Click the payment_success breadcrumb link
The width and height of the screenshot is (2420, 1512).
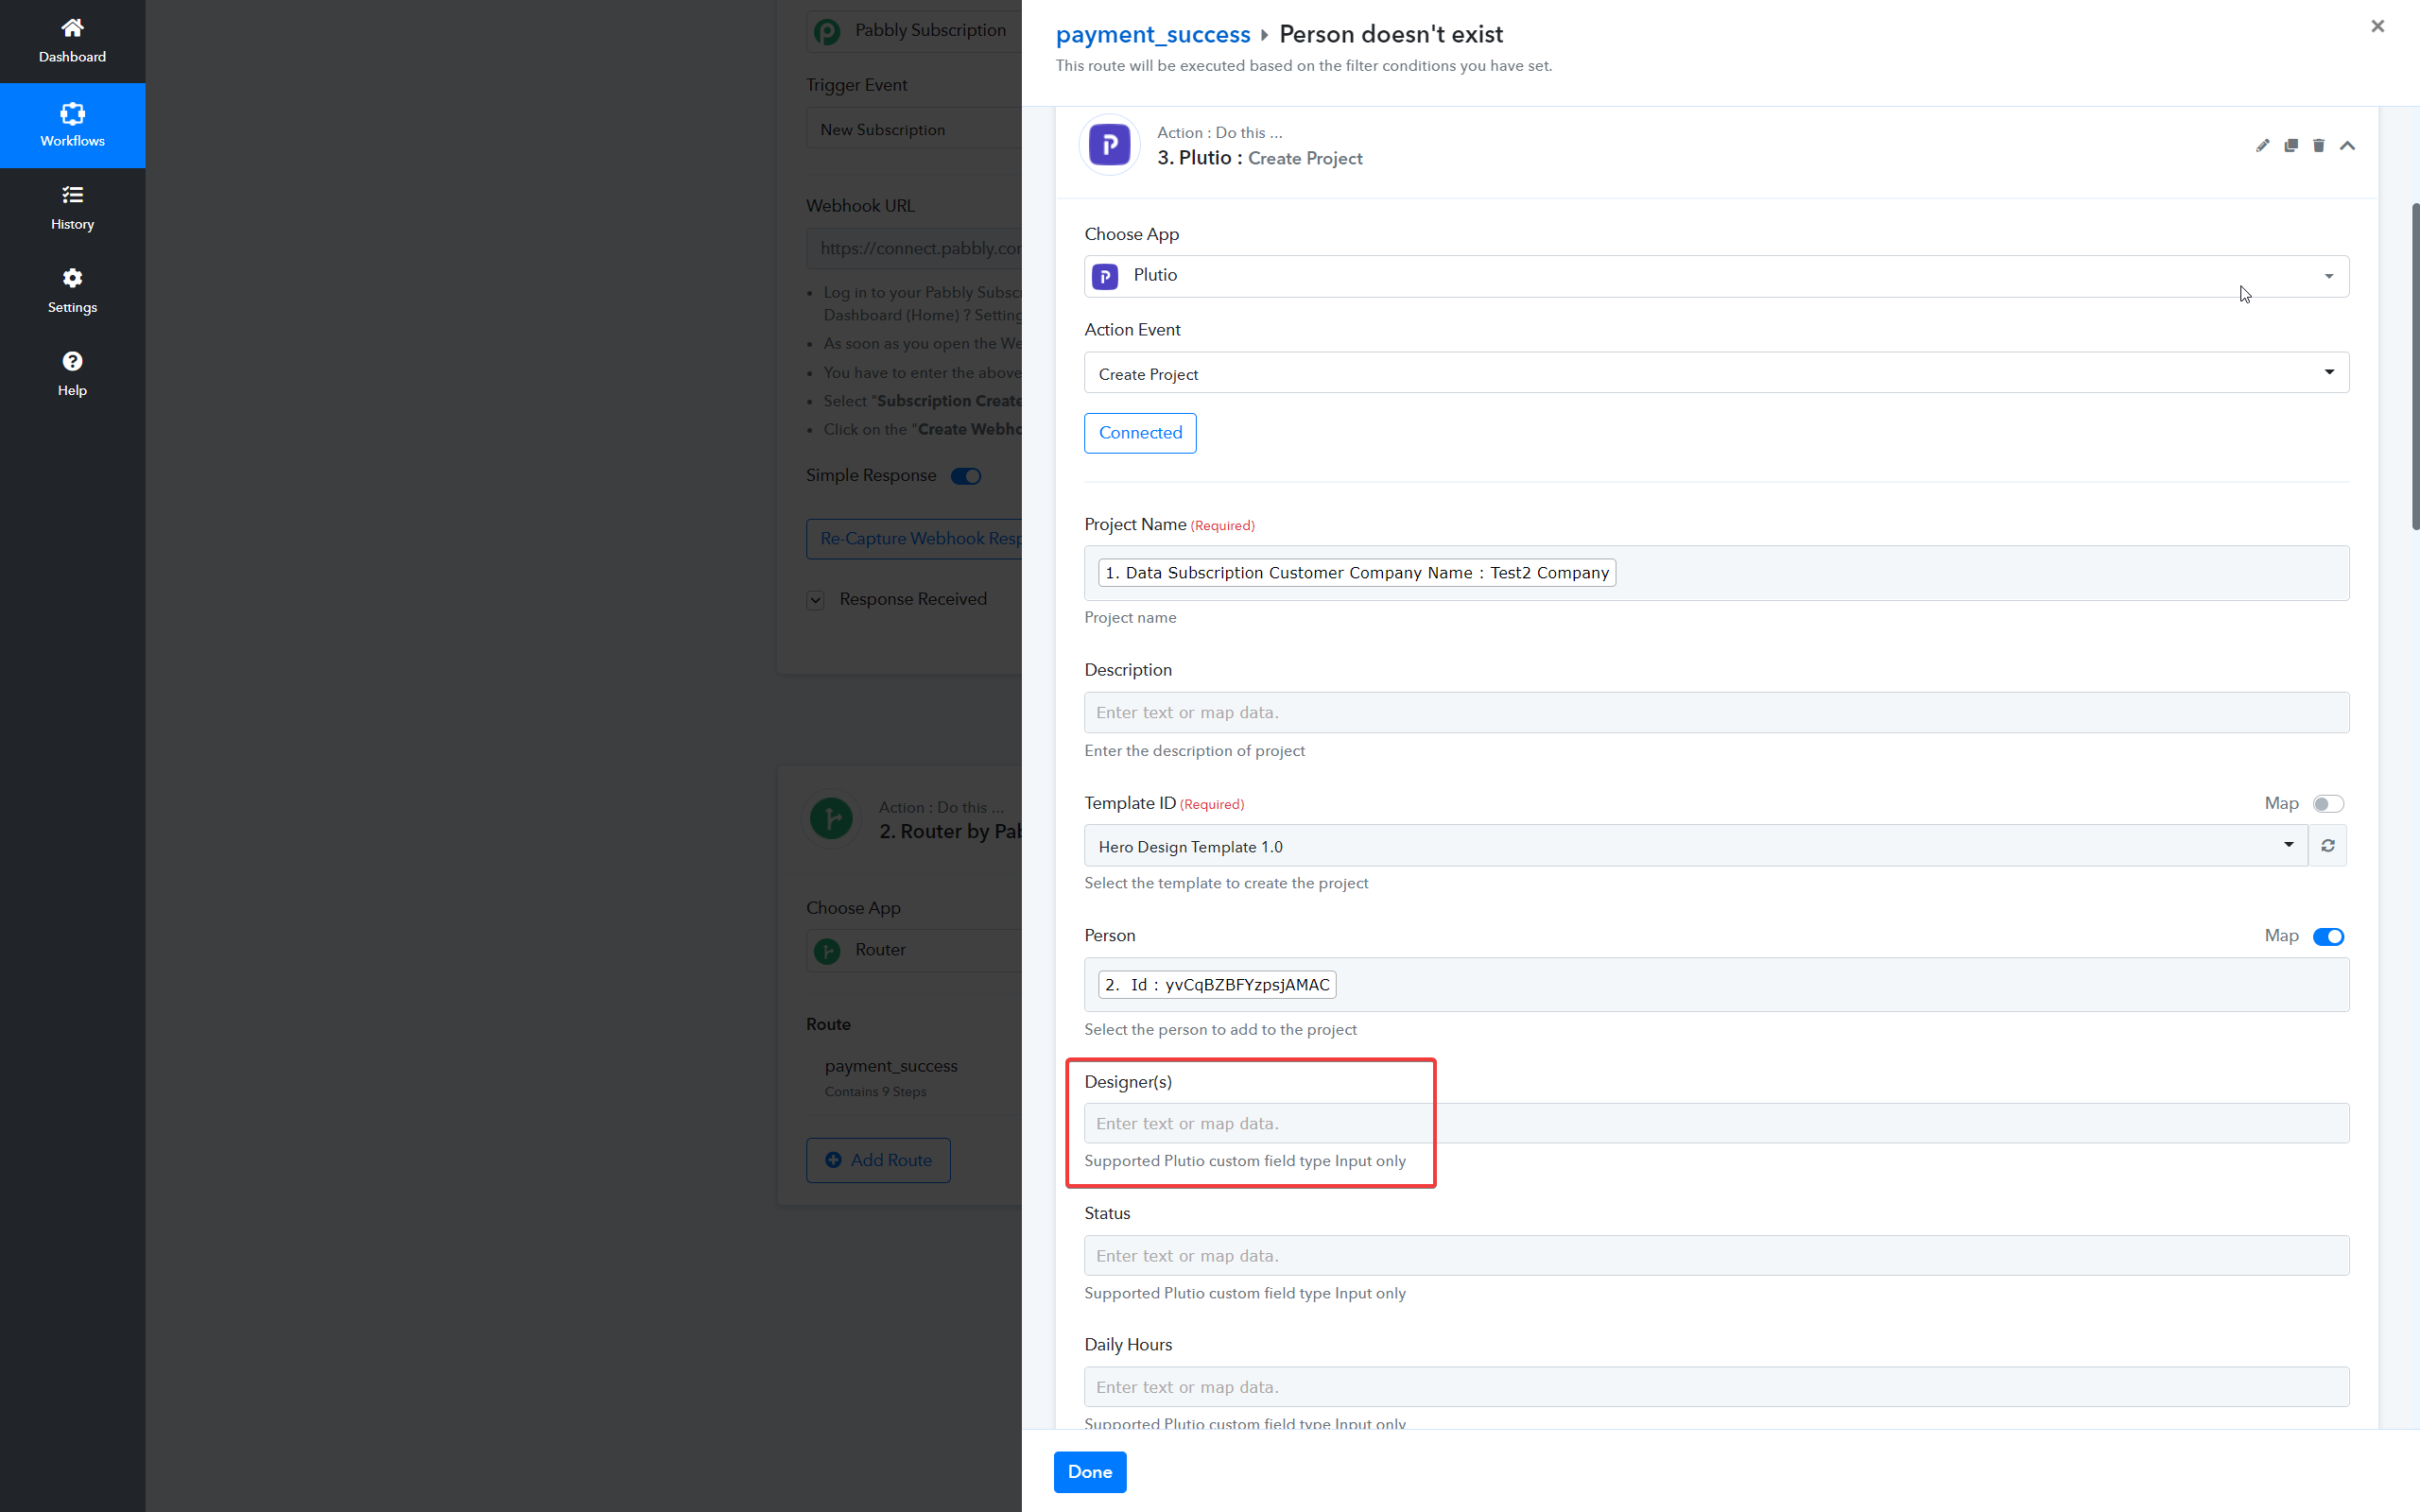1152,34
